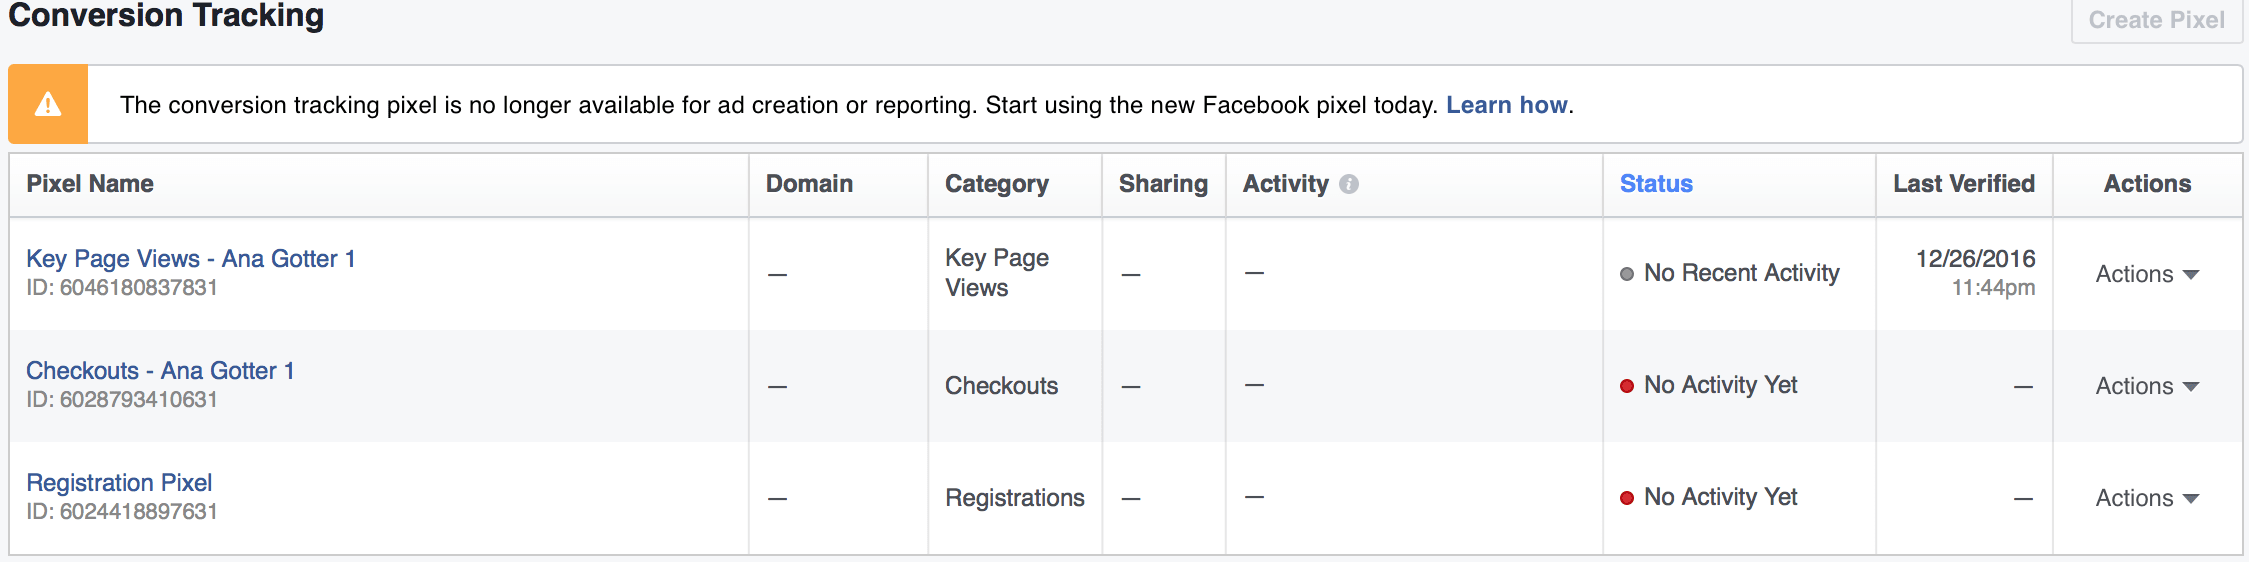Click the gray No Recent Activity status dot
The height and width of the screenshot is (562, 2249).
(1627, 274)
